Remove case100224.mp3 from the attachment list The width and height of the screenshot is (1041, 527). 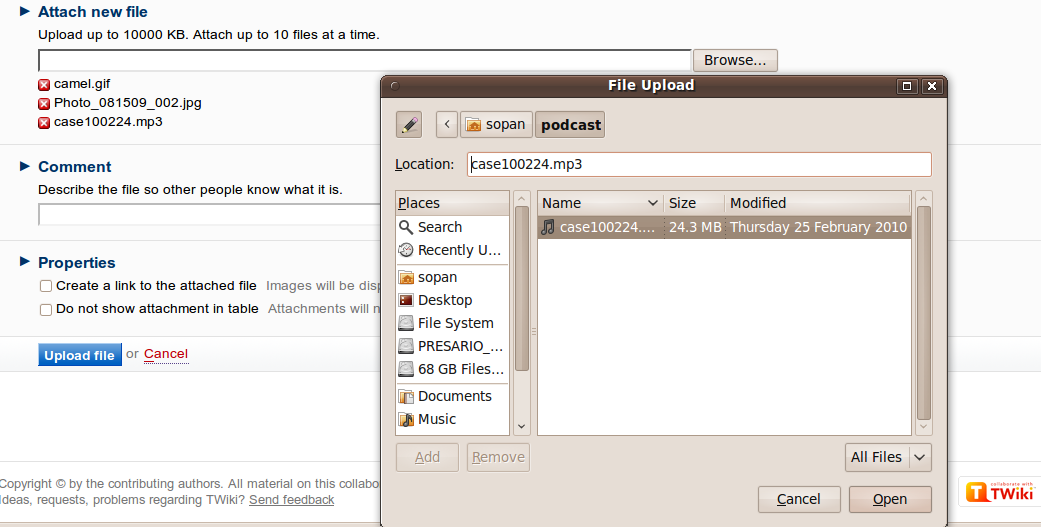[x=44, y=123]
